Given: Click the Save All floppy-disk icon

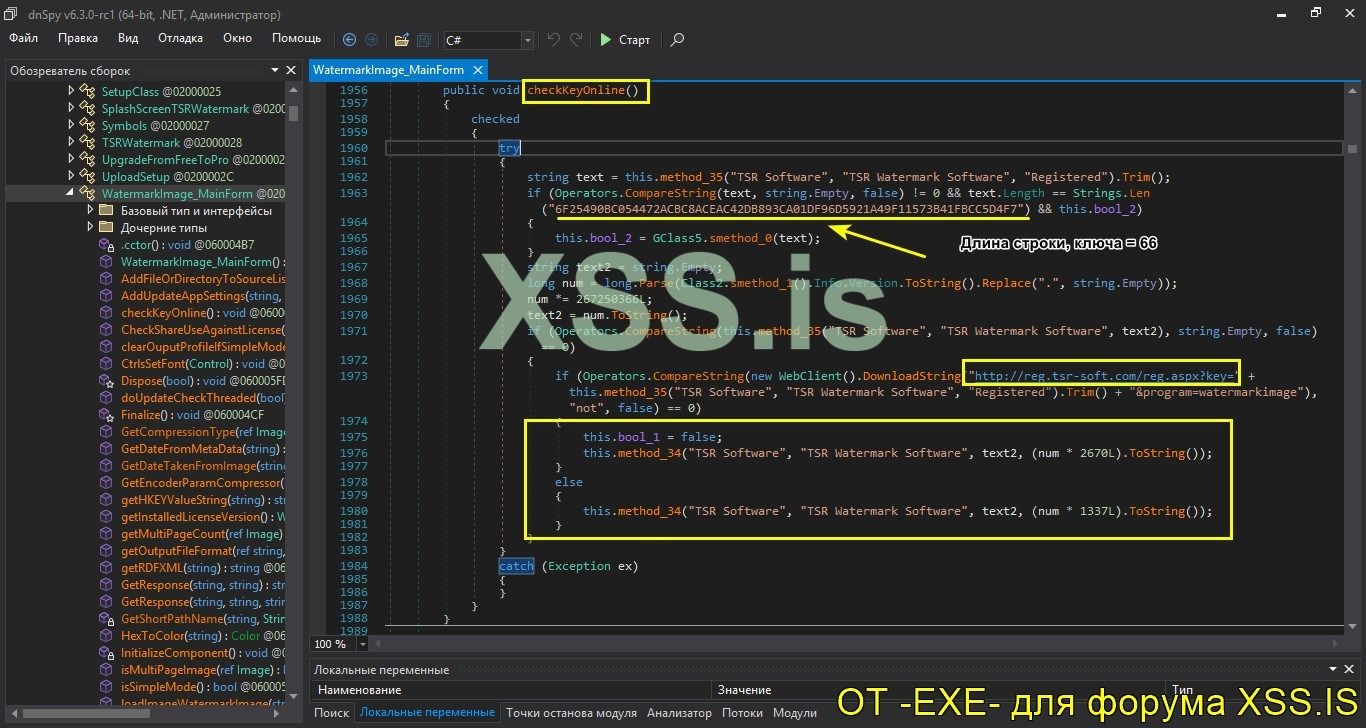Looking at the screenshot, I should pyautogui.click(x=424, y=40).
